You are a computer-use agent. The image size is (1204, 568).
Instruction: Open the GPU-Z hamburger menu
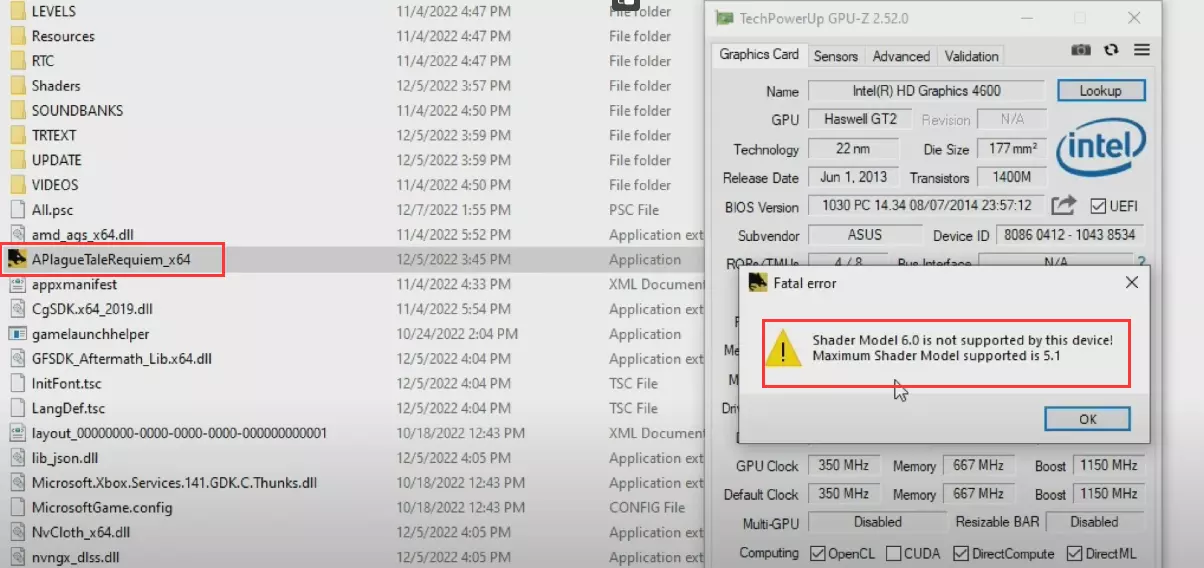[x=1141, y=50]
